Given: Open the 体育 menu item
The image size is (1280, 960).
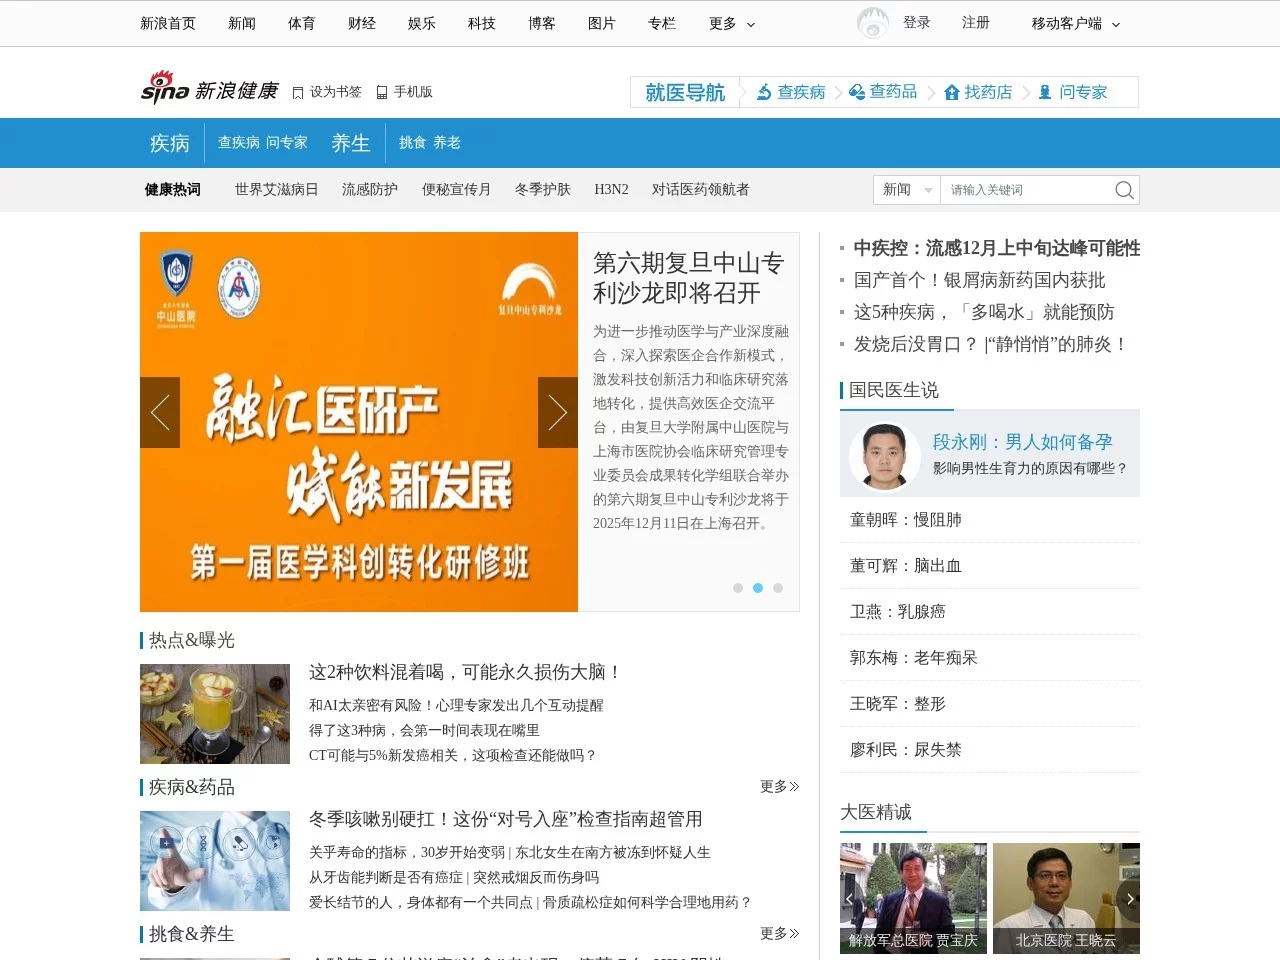Looking at the screenshot, I should pos(301,22).
